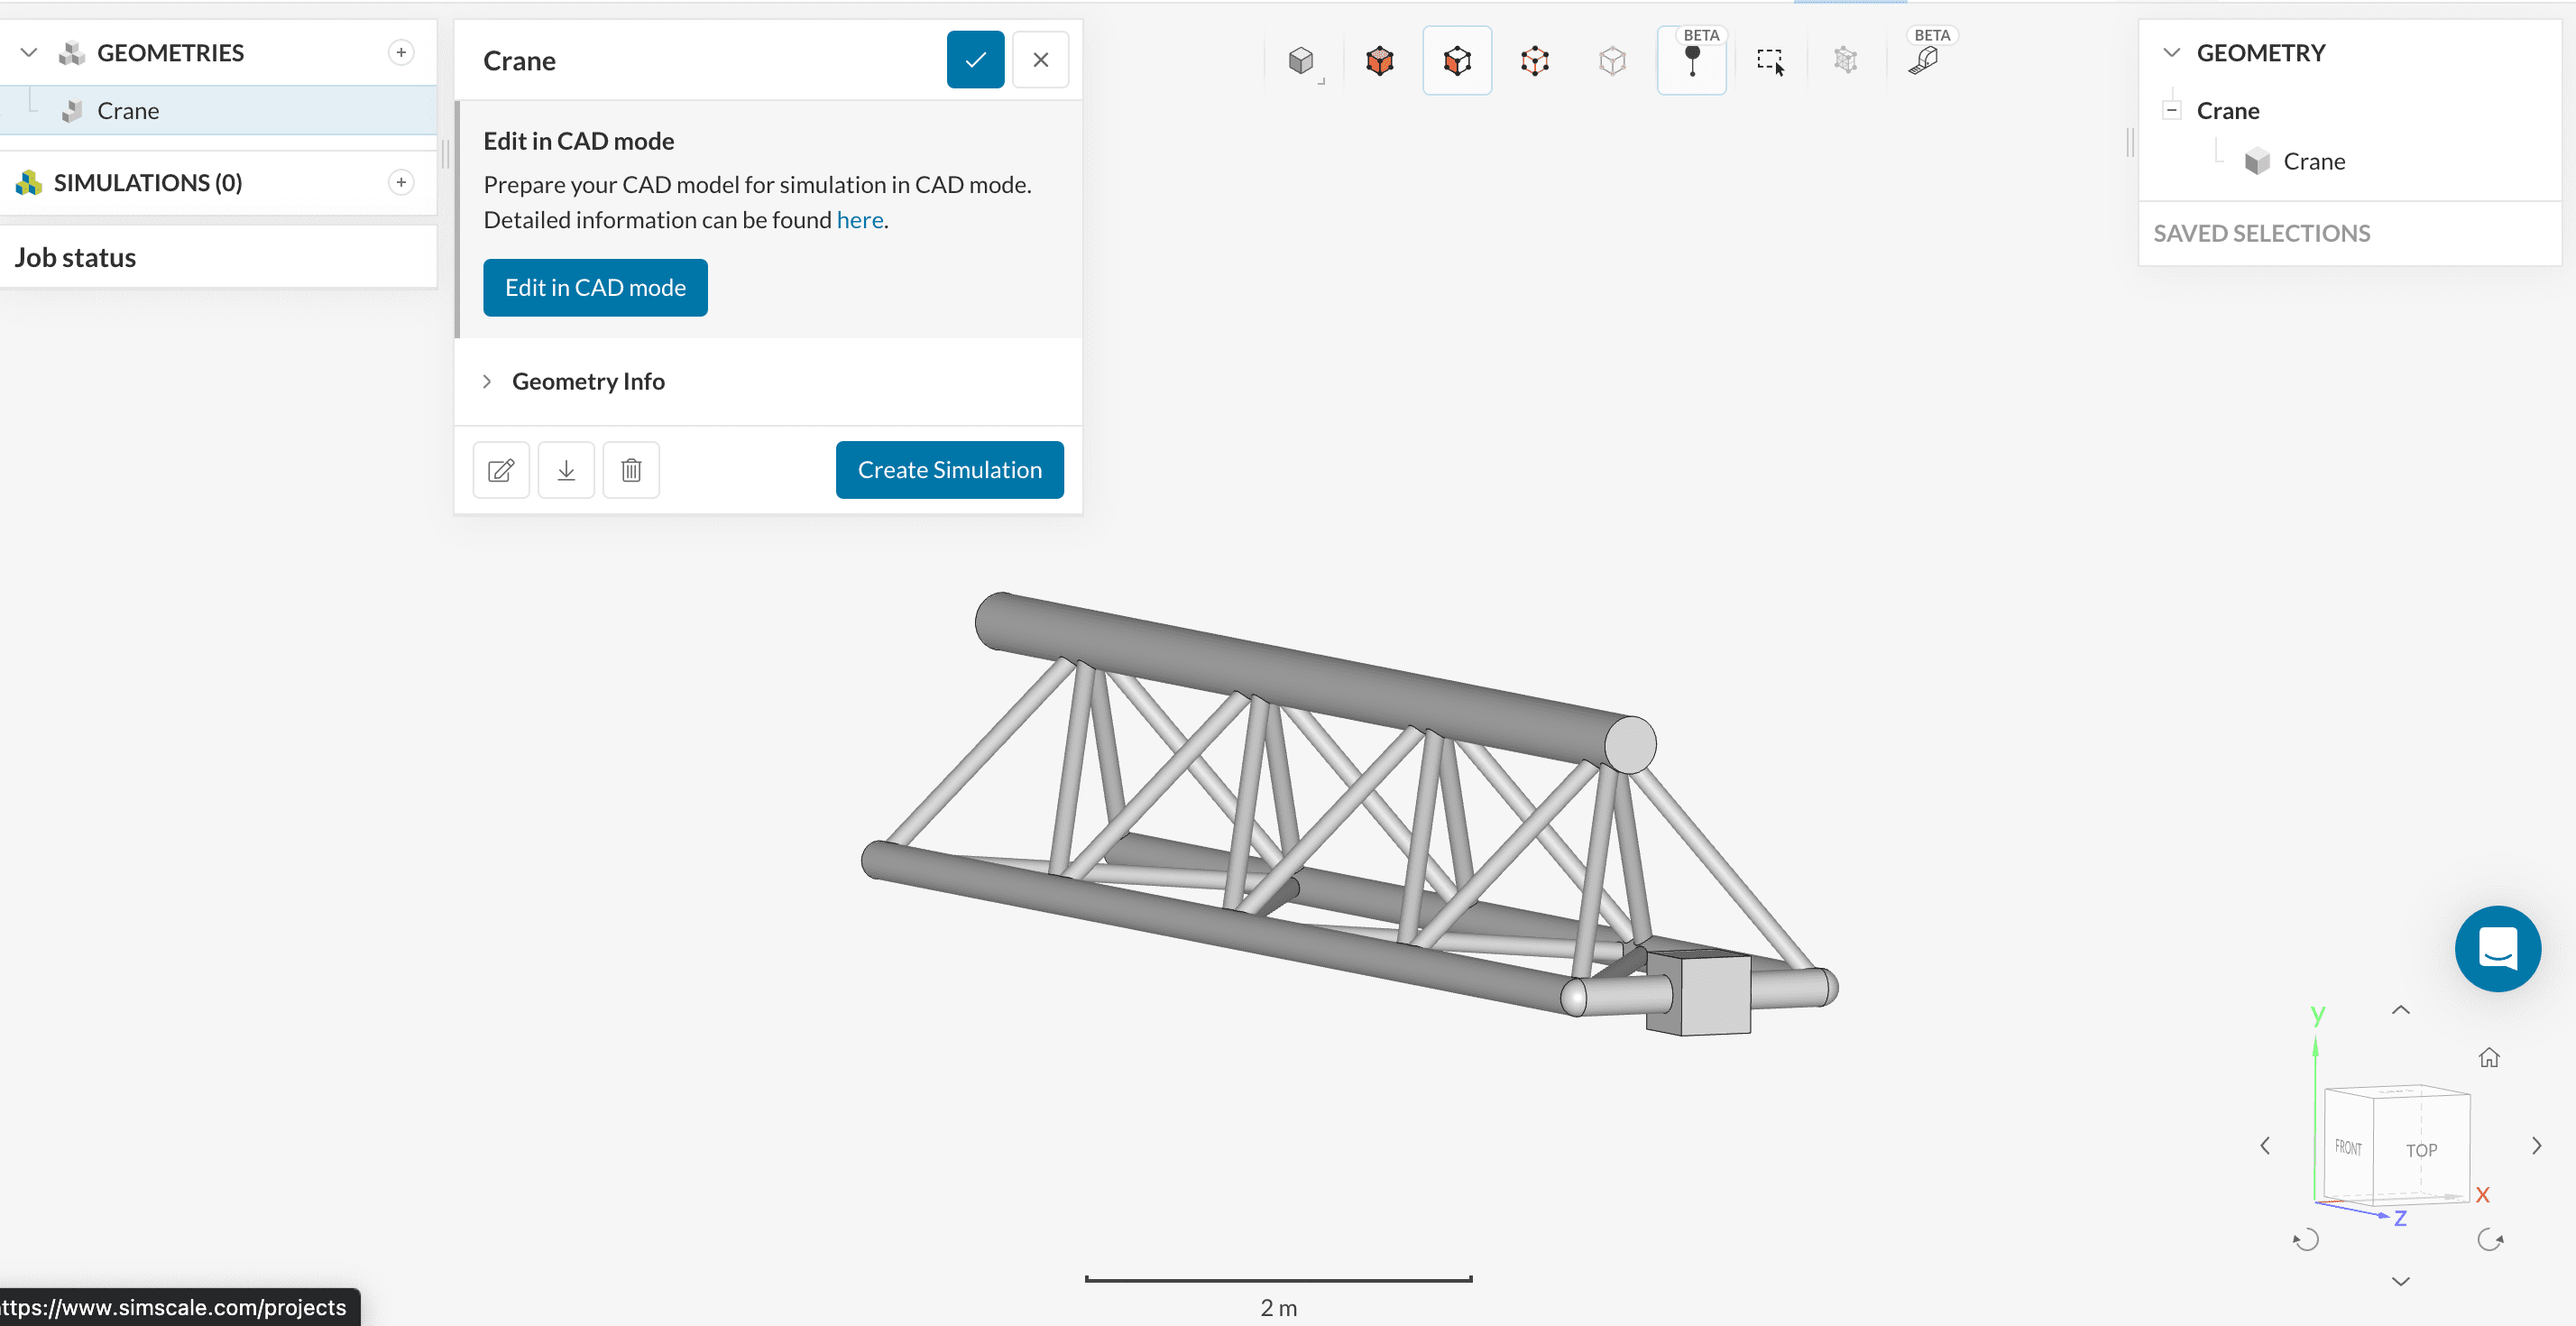Image resolution: width=2576 pixels, height=1326 pixels.
Task: Activate face selection mode icon
Action: tap(1457, 62)
